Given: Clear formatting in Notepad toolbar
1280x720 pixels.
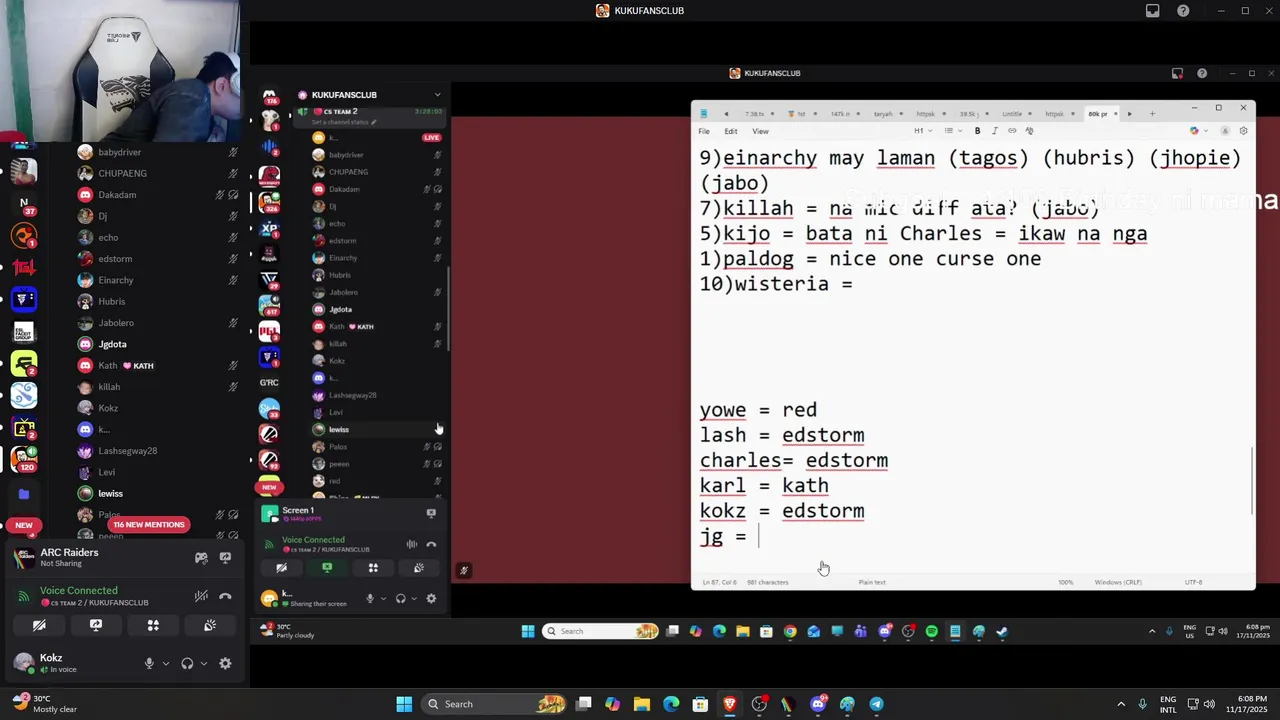Looking at the screenshot, I should click(1029, 131).
